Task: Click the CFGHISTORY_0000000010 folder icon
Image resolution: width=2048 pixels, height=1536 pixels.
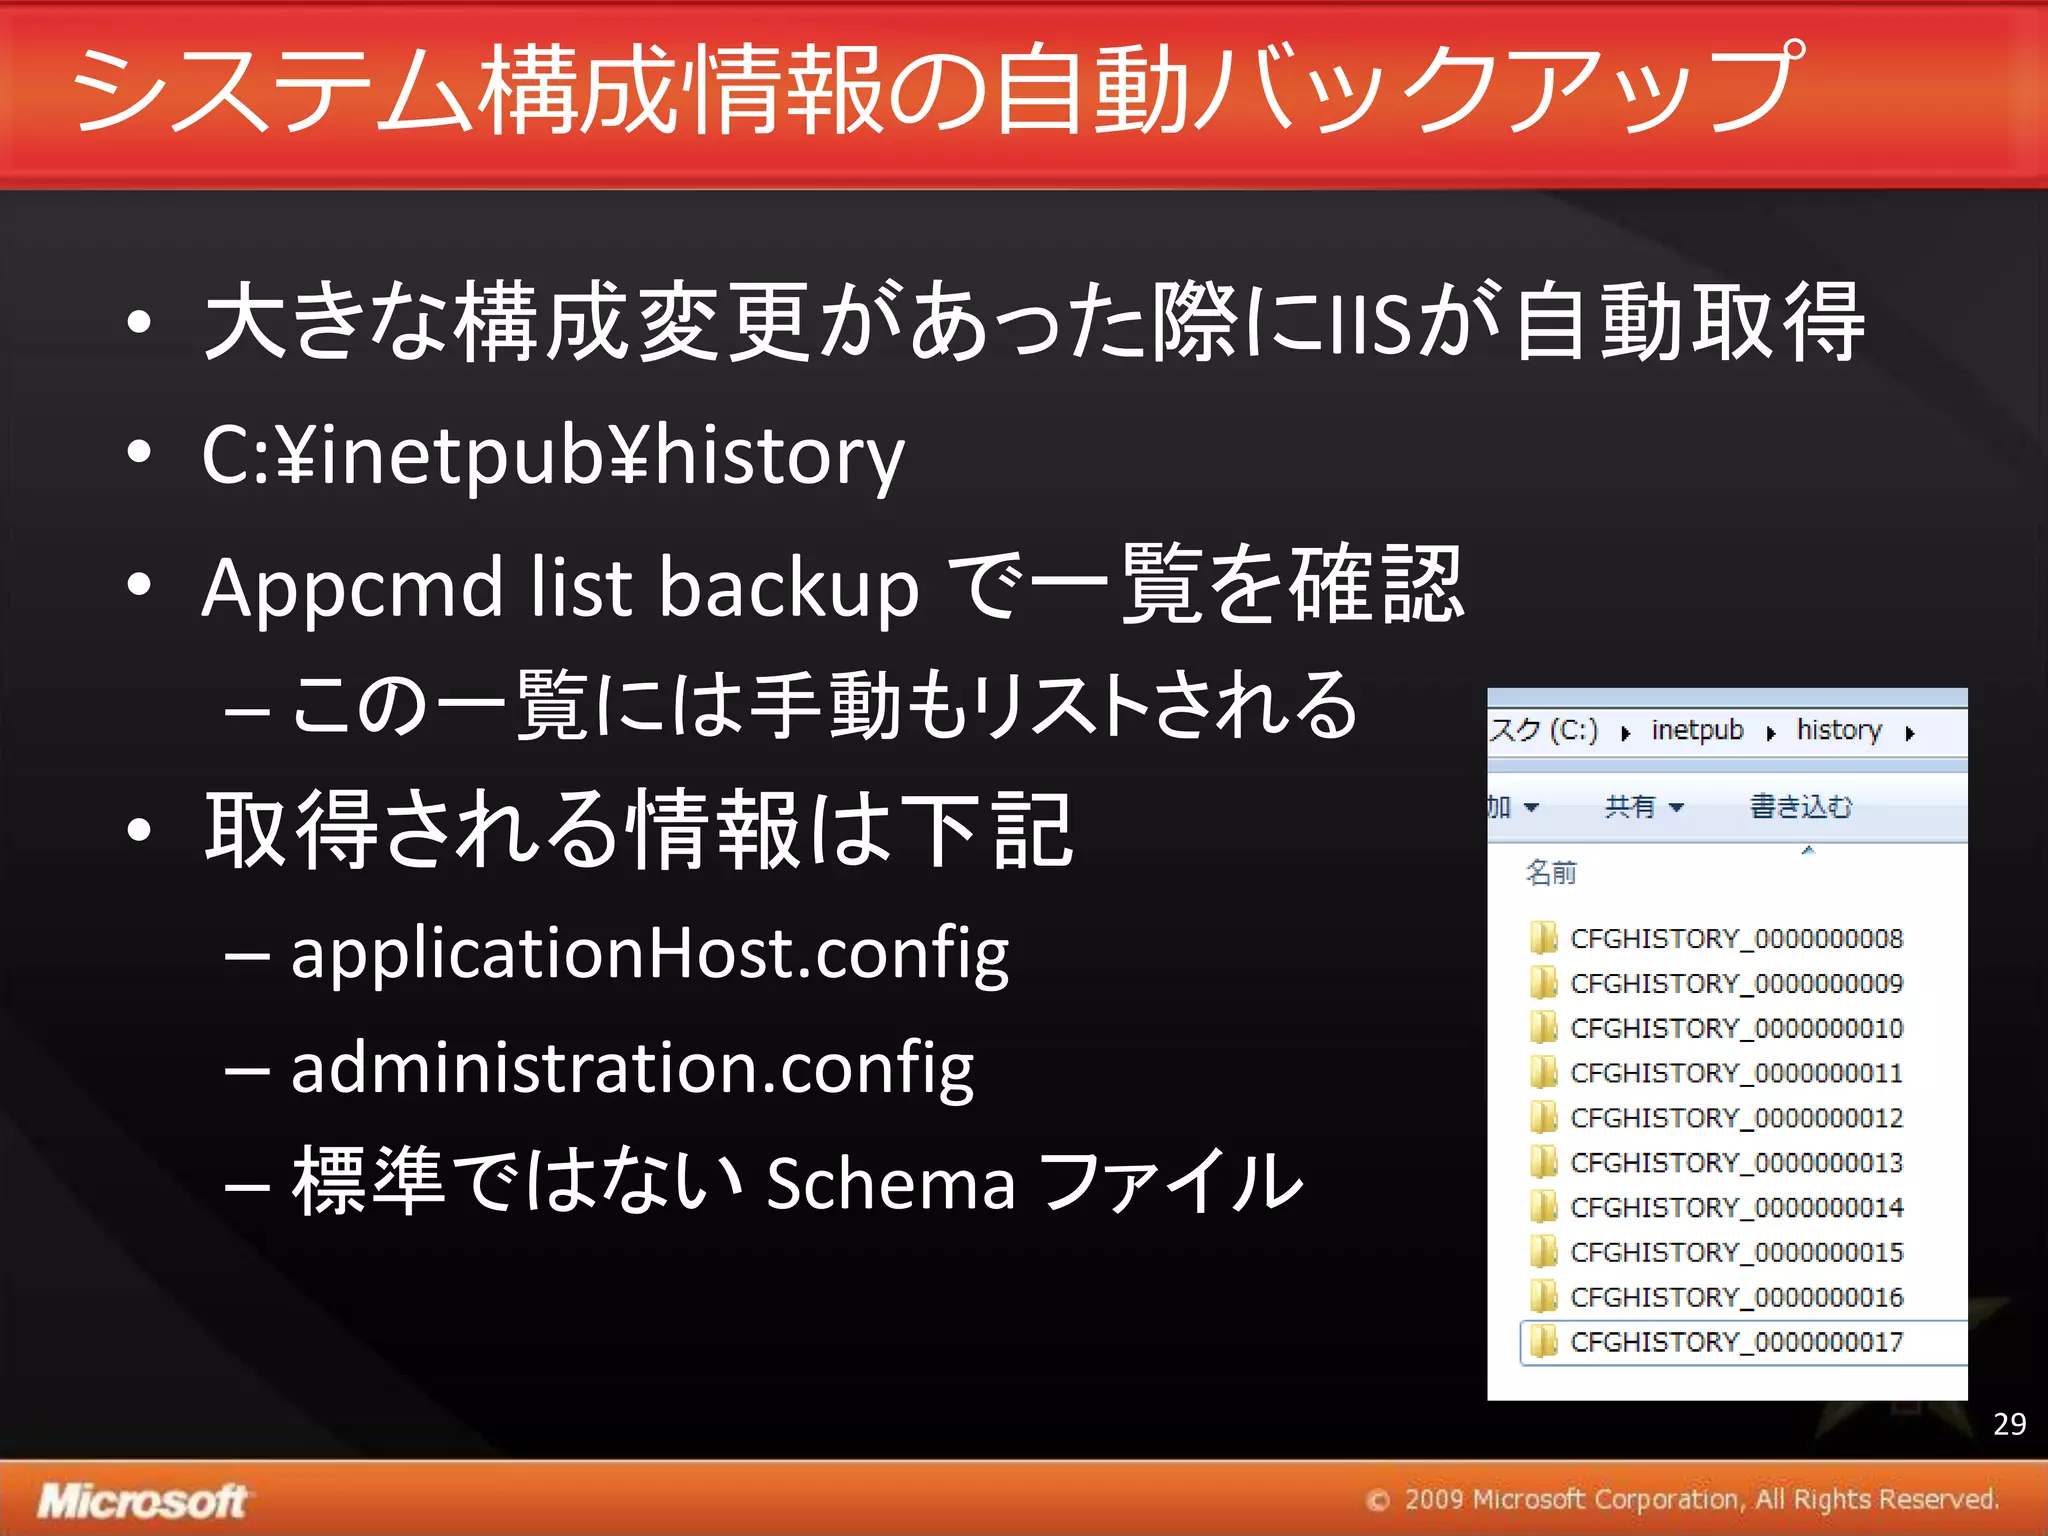Action: 1544,1028
